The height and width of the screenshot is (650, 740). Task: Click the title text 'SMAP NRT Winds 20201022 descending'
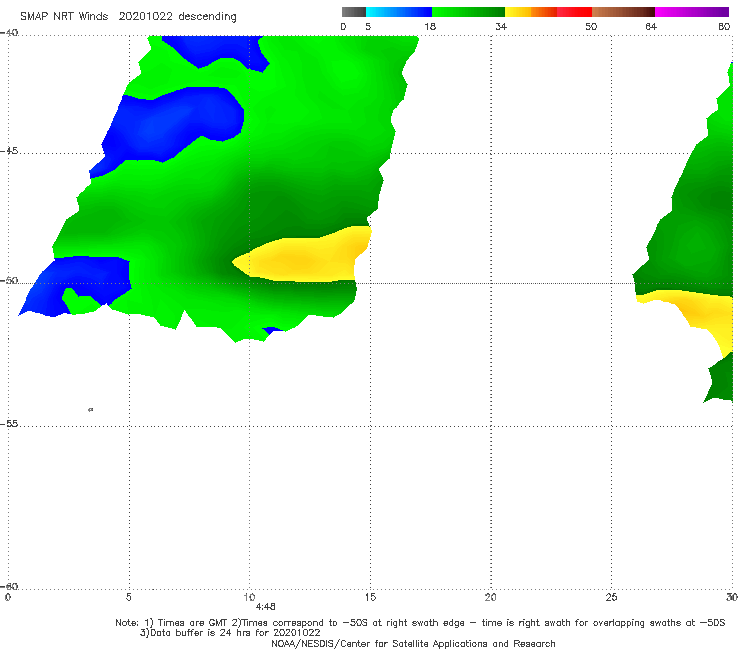(x=128, y=17)
